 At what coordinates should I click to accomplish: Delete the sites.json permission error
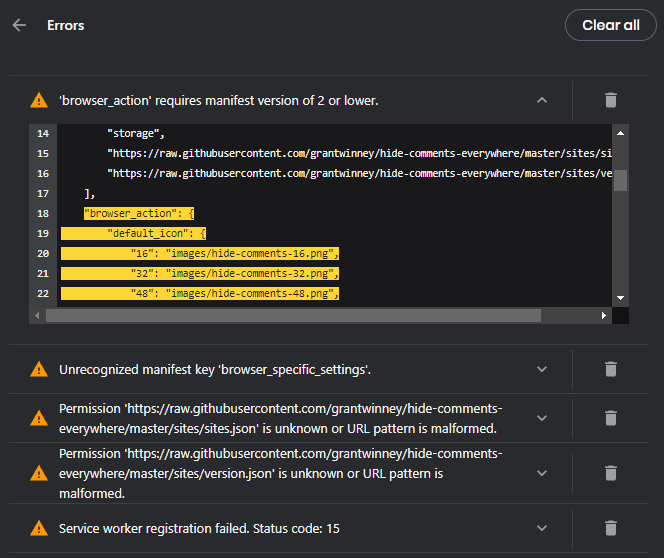point(610,418)
